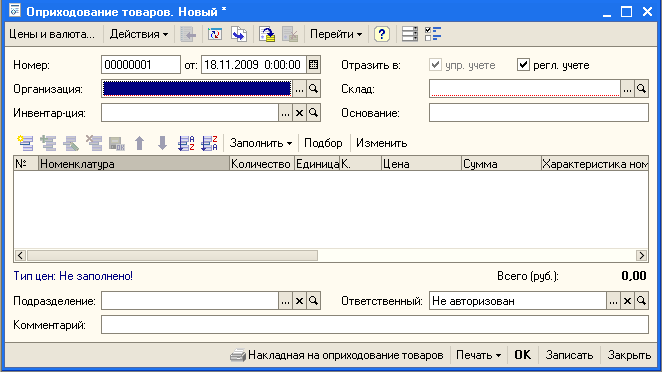The height and width of the screenshot is (372, 662).
Task: Click the Тип цен: Не заполнено link
Action: [73, 276]
